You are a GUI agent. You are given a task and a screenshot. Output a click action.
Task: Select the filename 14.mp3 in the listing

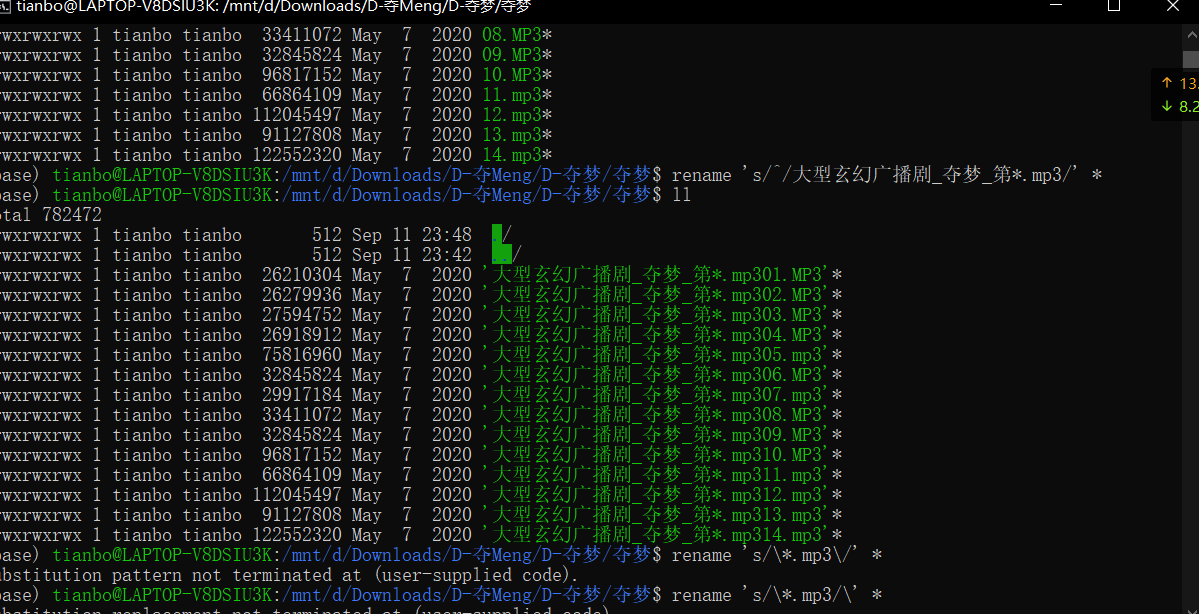[x=511, y=154]
